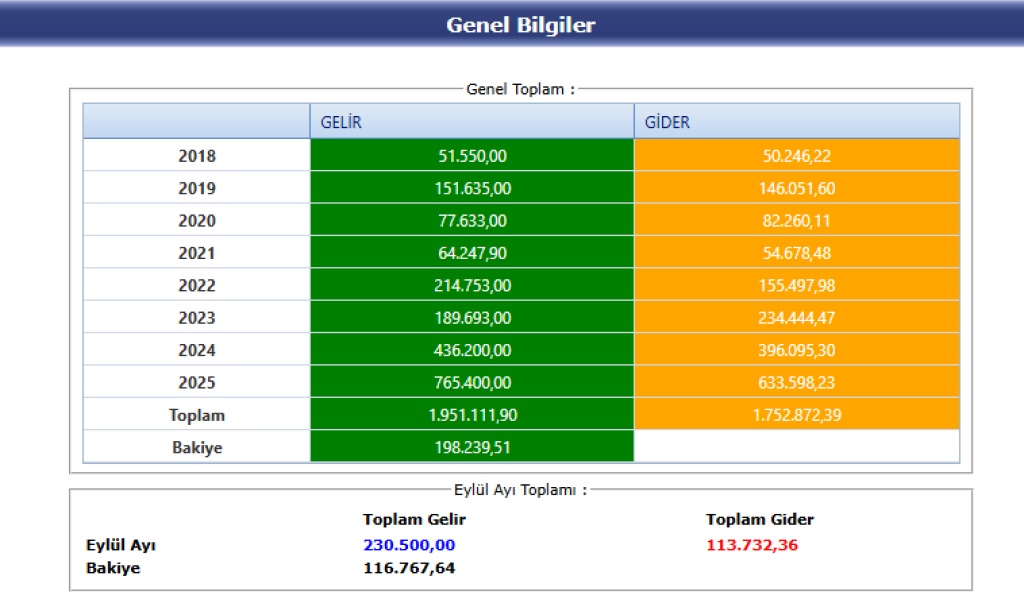This screenshot has height=603, width=1024.
Task: Click the red Eylül expense amount 113.732,36
Action: [752, 545]
